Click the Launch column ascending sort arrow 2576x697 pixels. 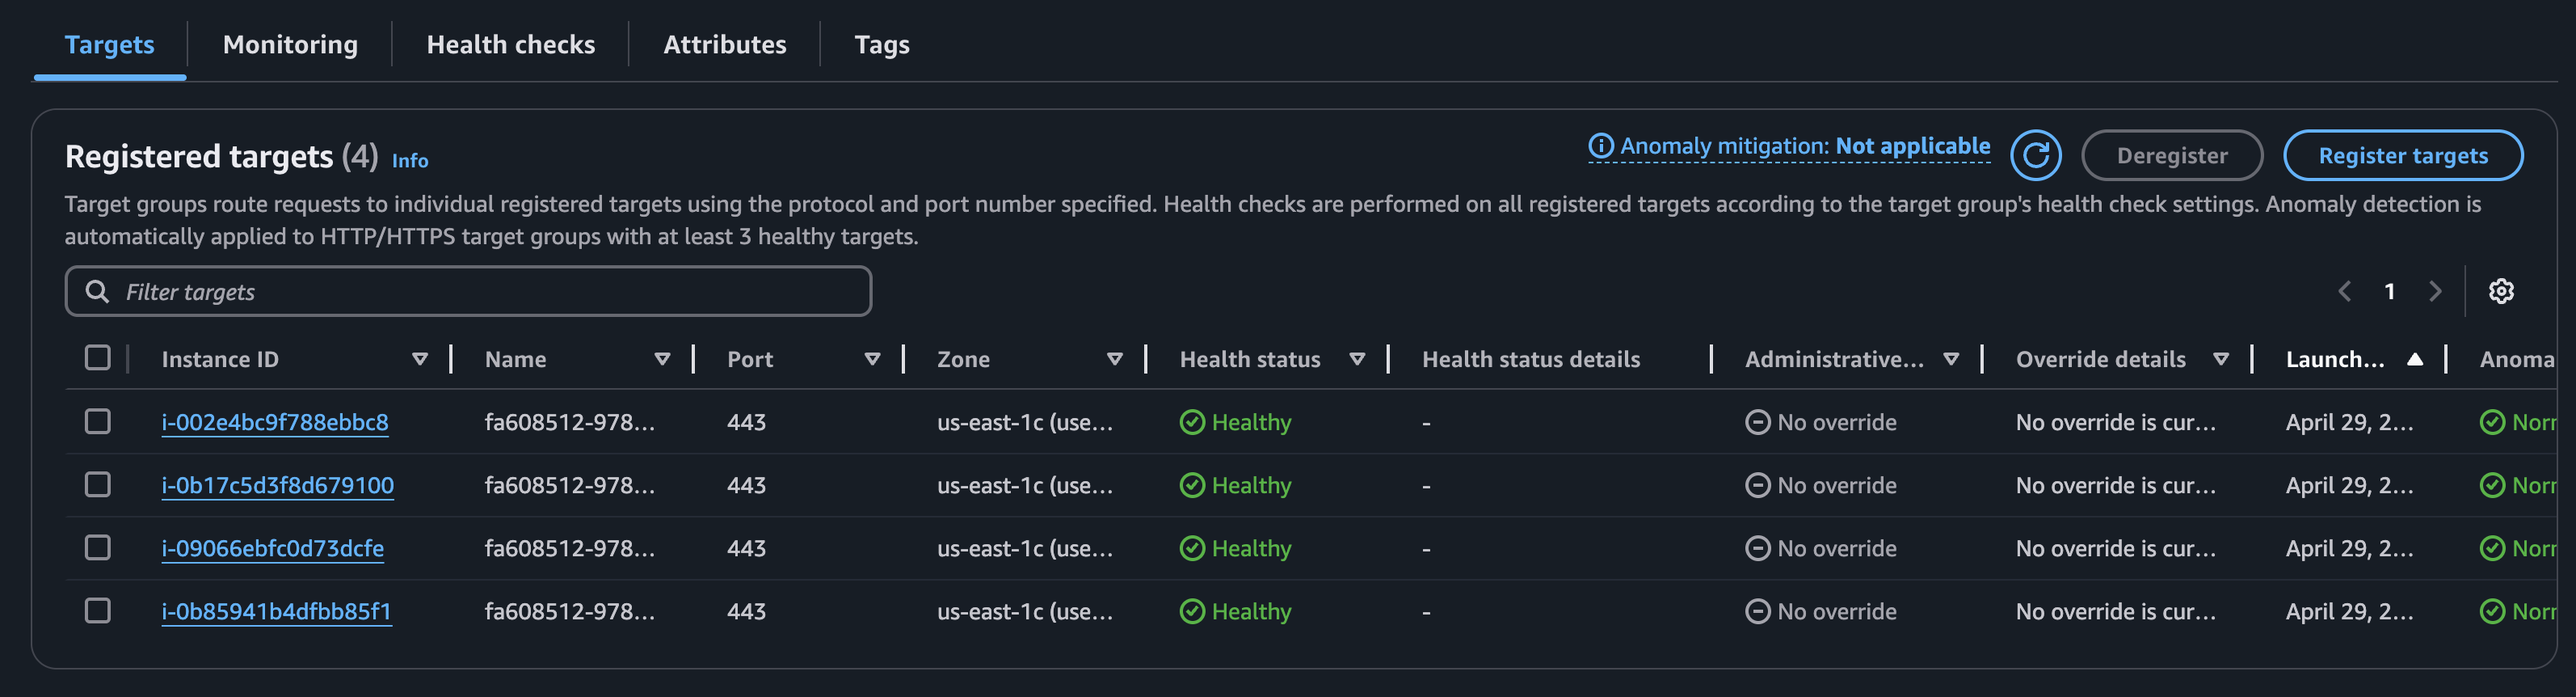(x=2414, y=359)
